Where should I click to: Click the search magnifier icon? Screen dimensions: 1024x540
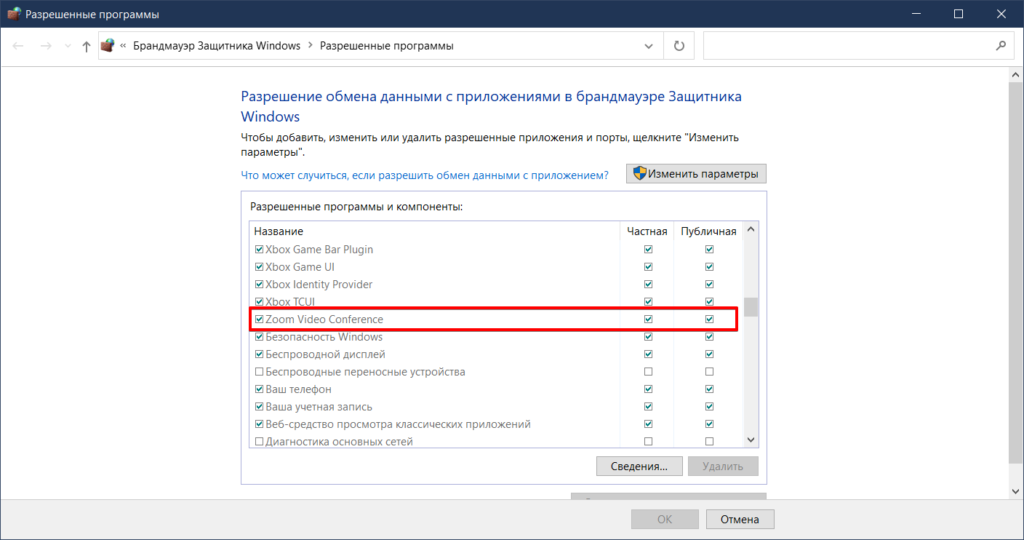1000,46
